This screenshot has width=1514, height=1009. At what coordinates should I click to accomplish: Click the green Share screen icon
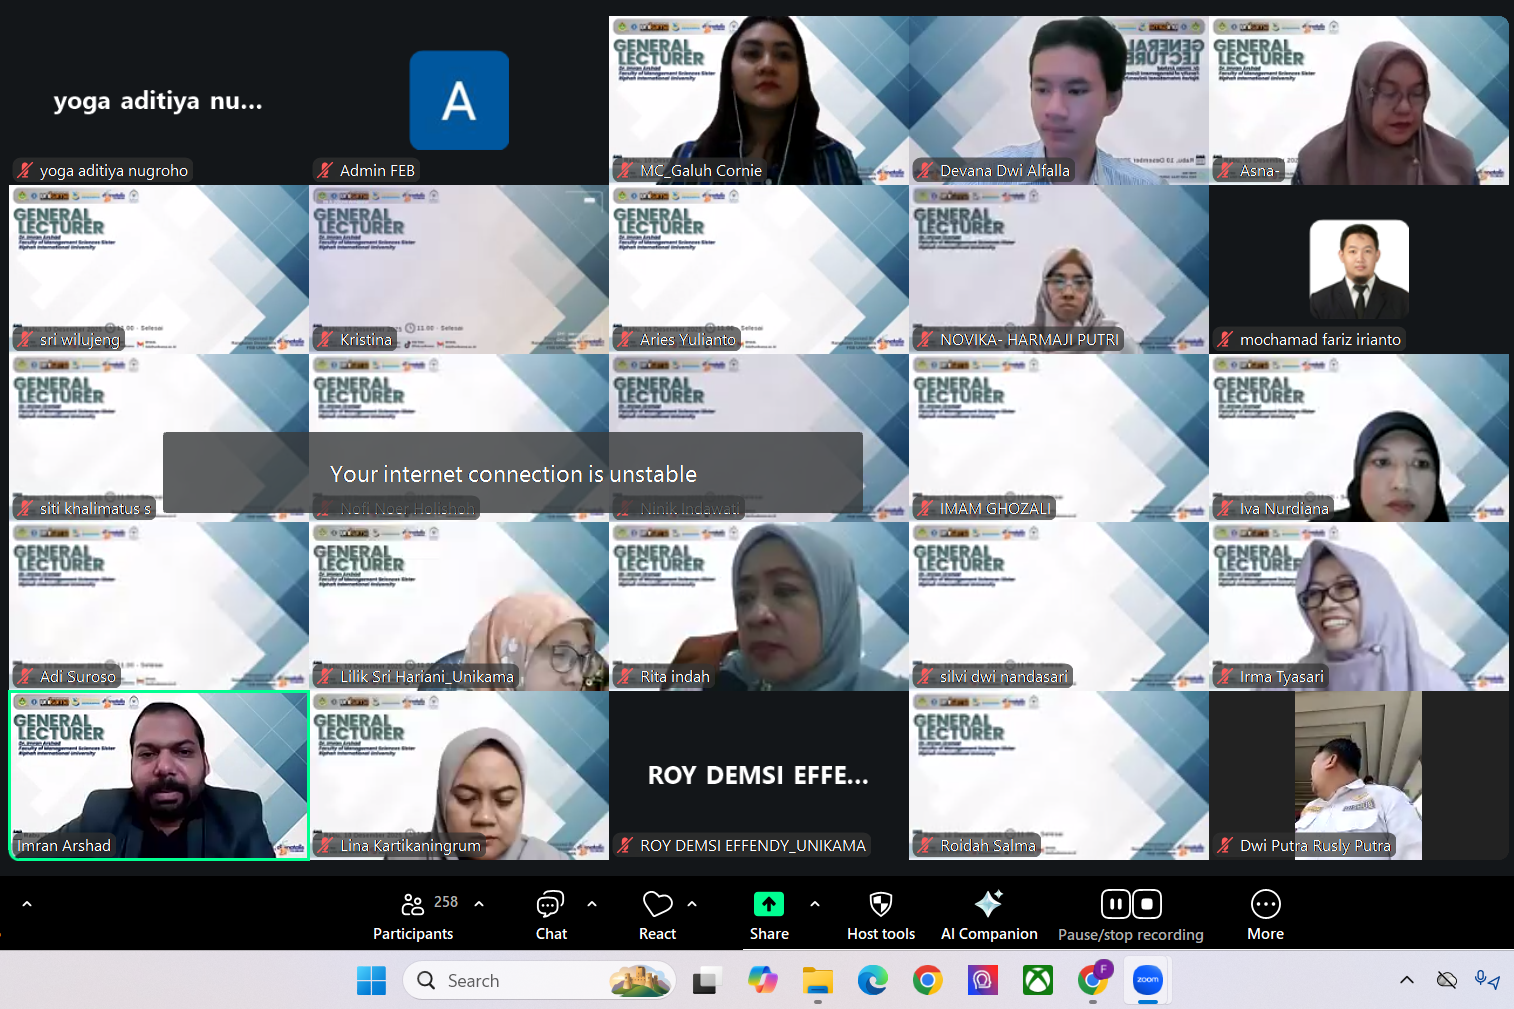[768, 904]
